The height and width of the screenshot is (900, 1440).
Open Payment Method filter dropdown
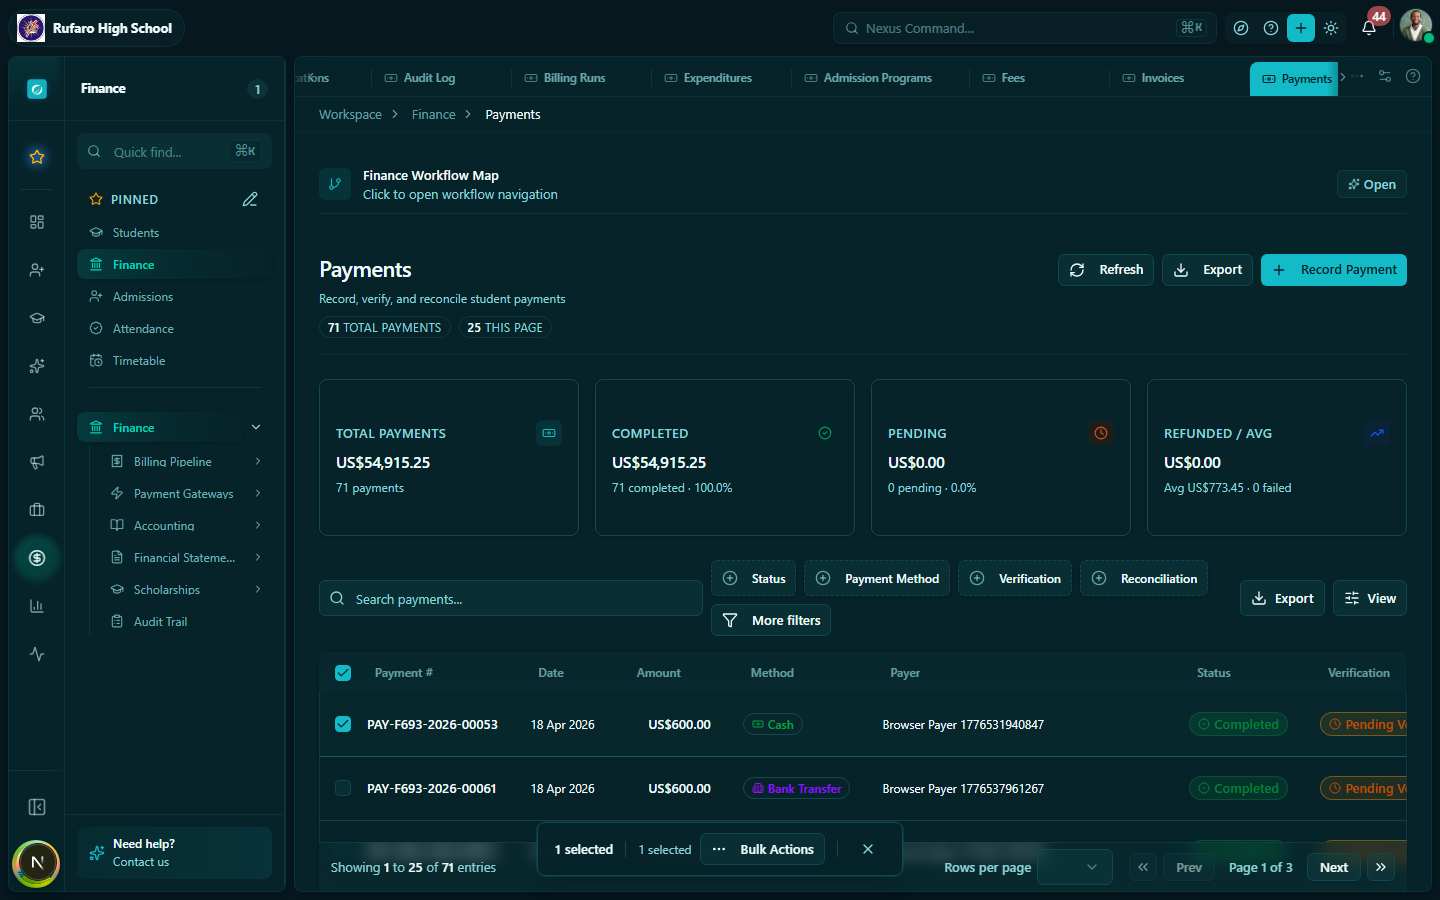pyautogui.click(x=877, y=578)
